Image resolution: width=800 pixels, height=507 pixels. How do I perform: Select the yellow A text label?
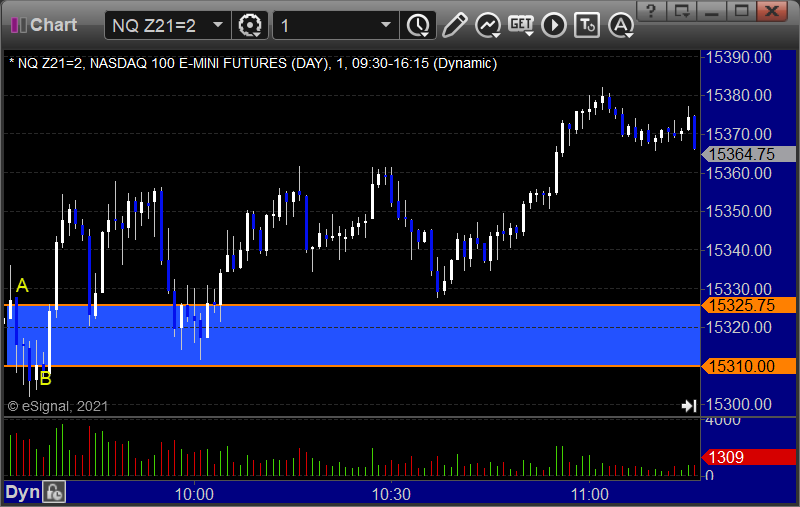click(22, 285)
